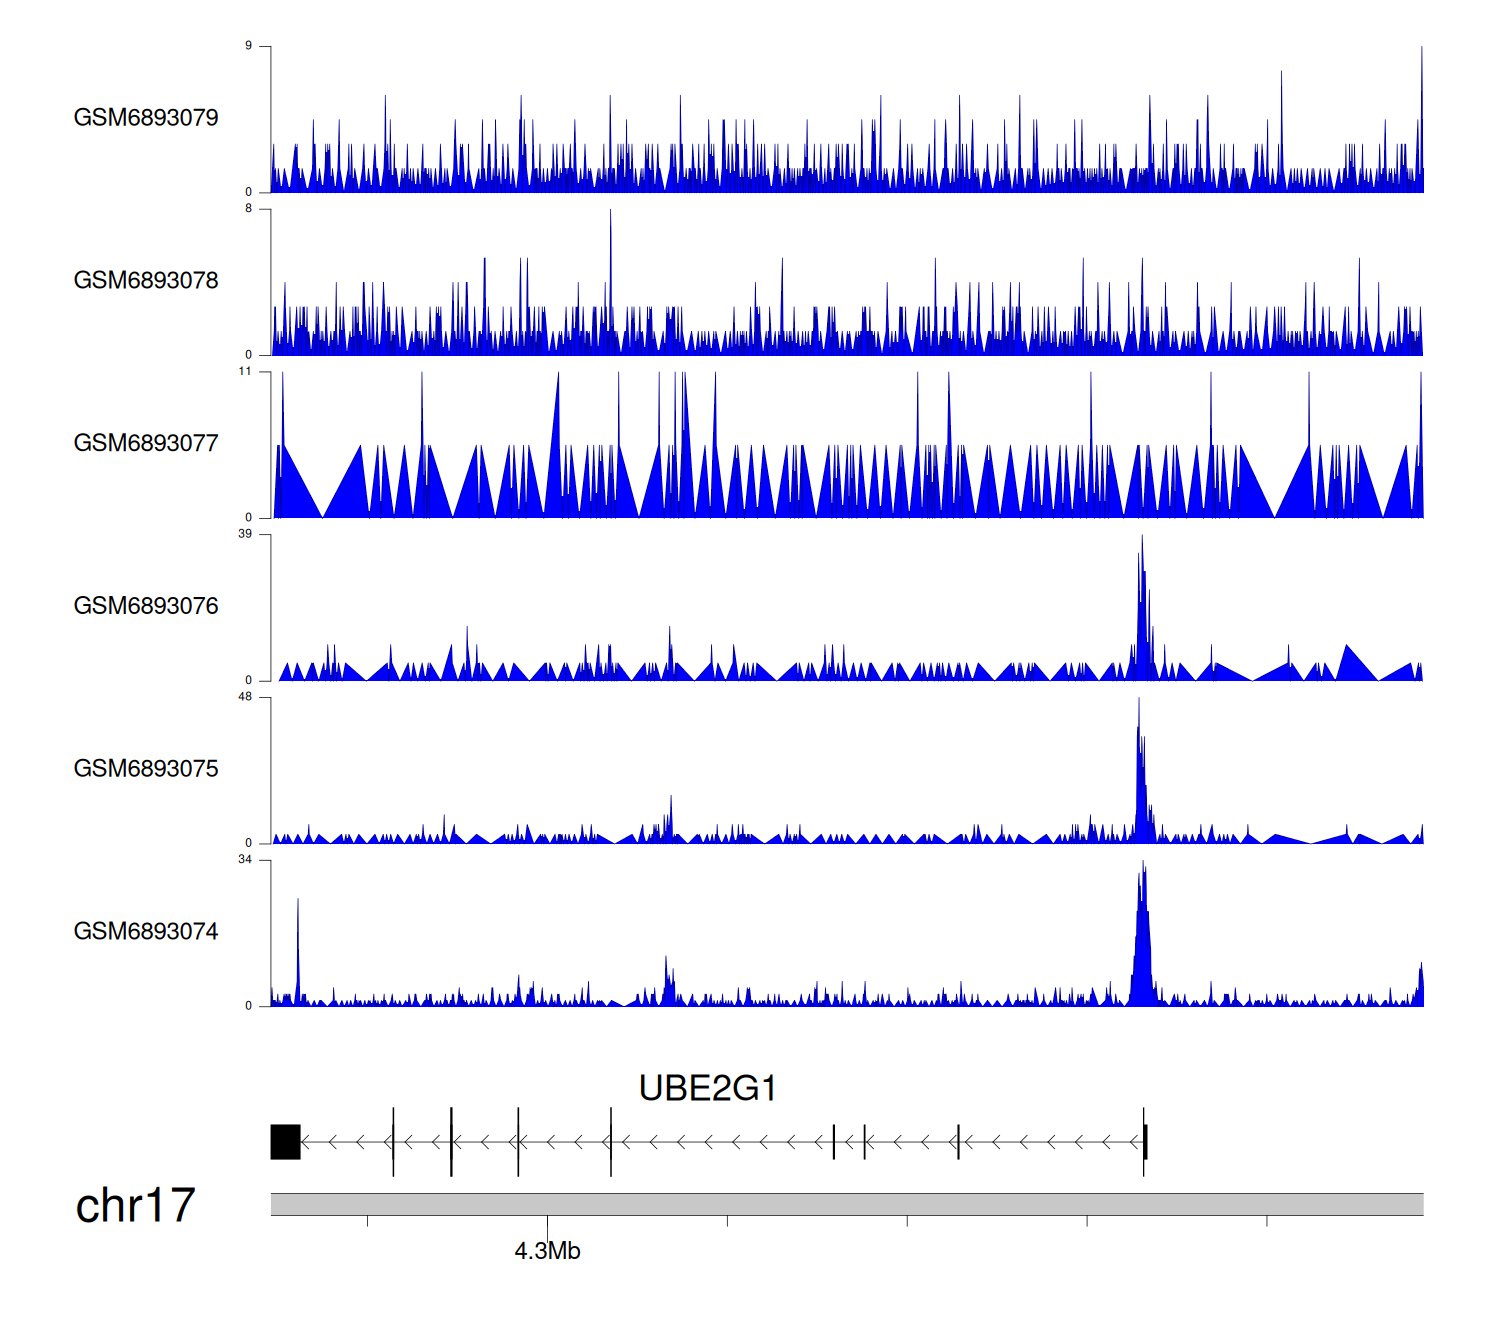Select the GSM6893074 track name

(x=146, y=932)
